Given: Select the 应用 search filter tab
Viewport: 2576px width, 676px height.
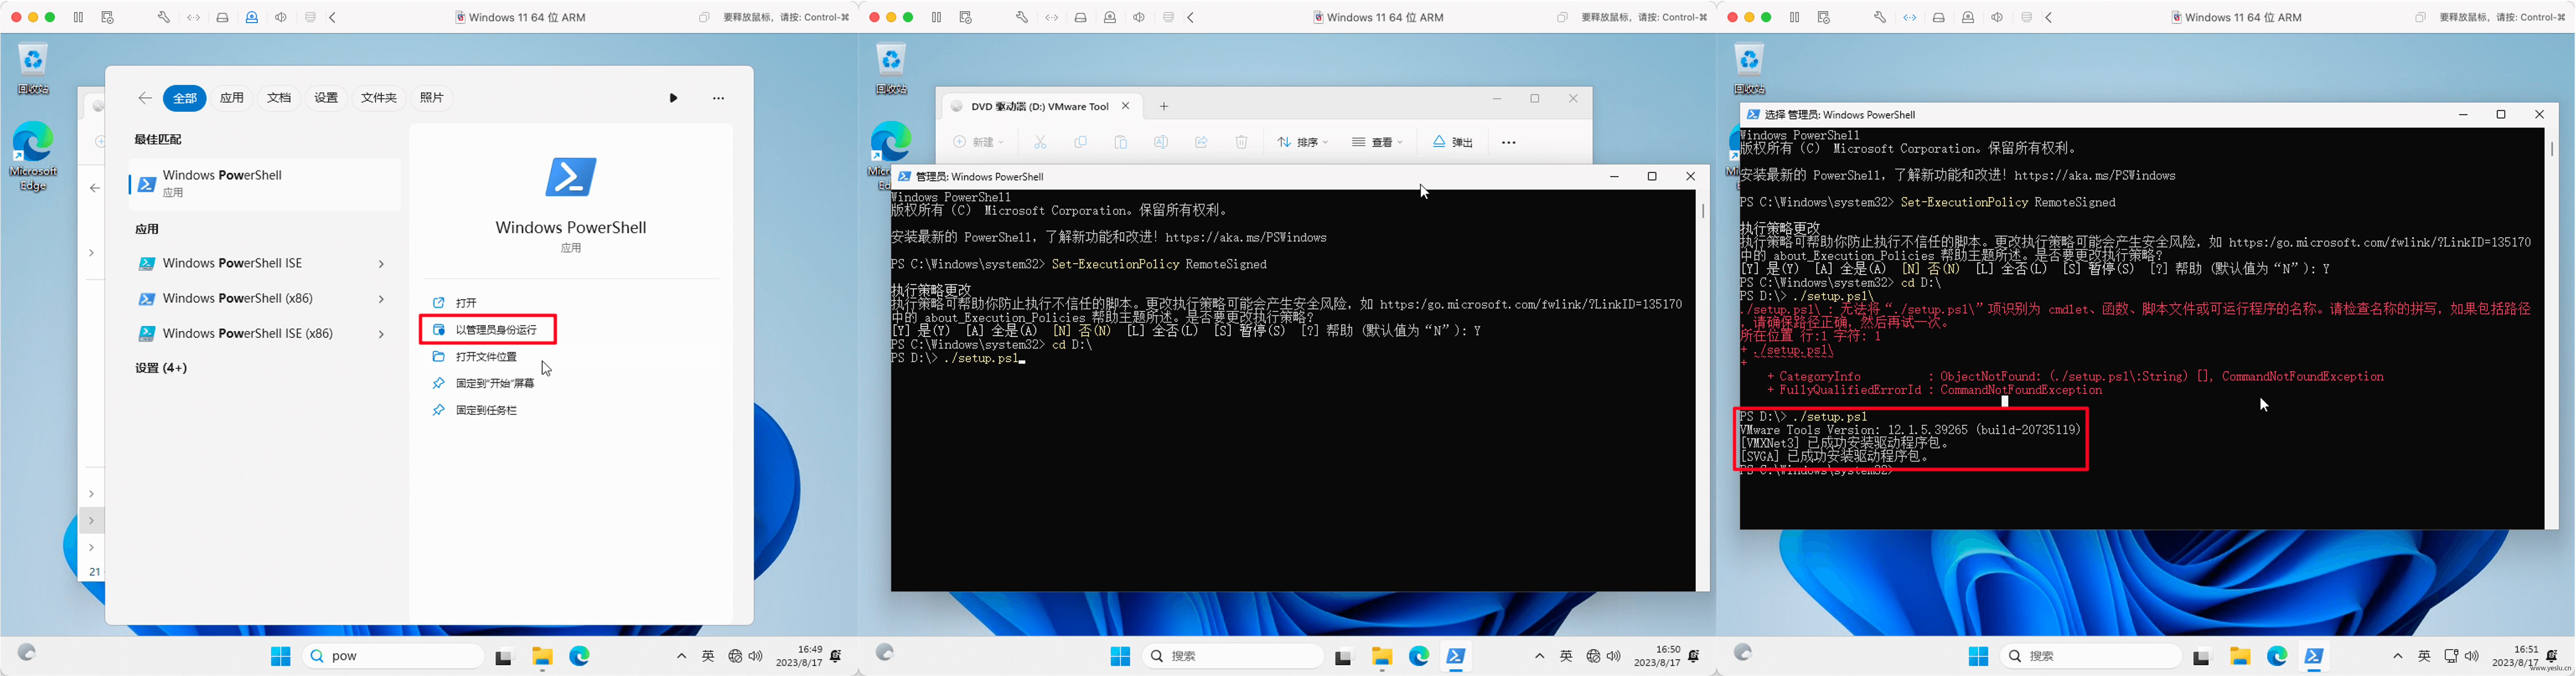Looking at the screenshot, I should (x=232, y=98).
